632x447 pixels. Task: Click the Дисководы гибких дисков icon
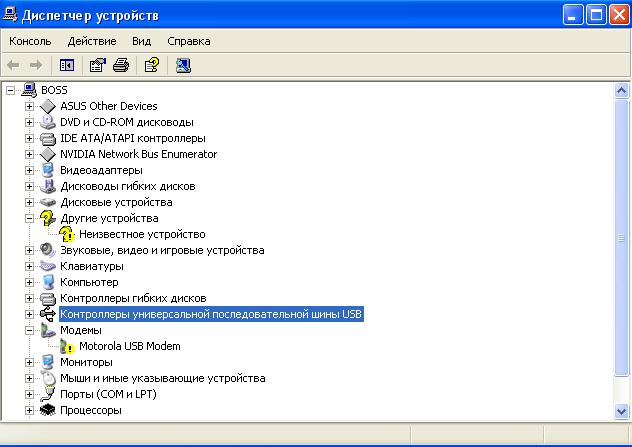48,186
